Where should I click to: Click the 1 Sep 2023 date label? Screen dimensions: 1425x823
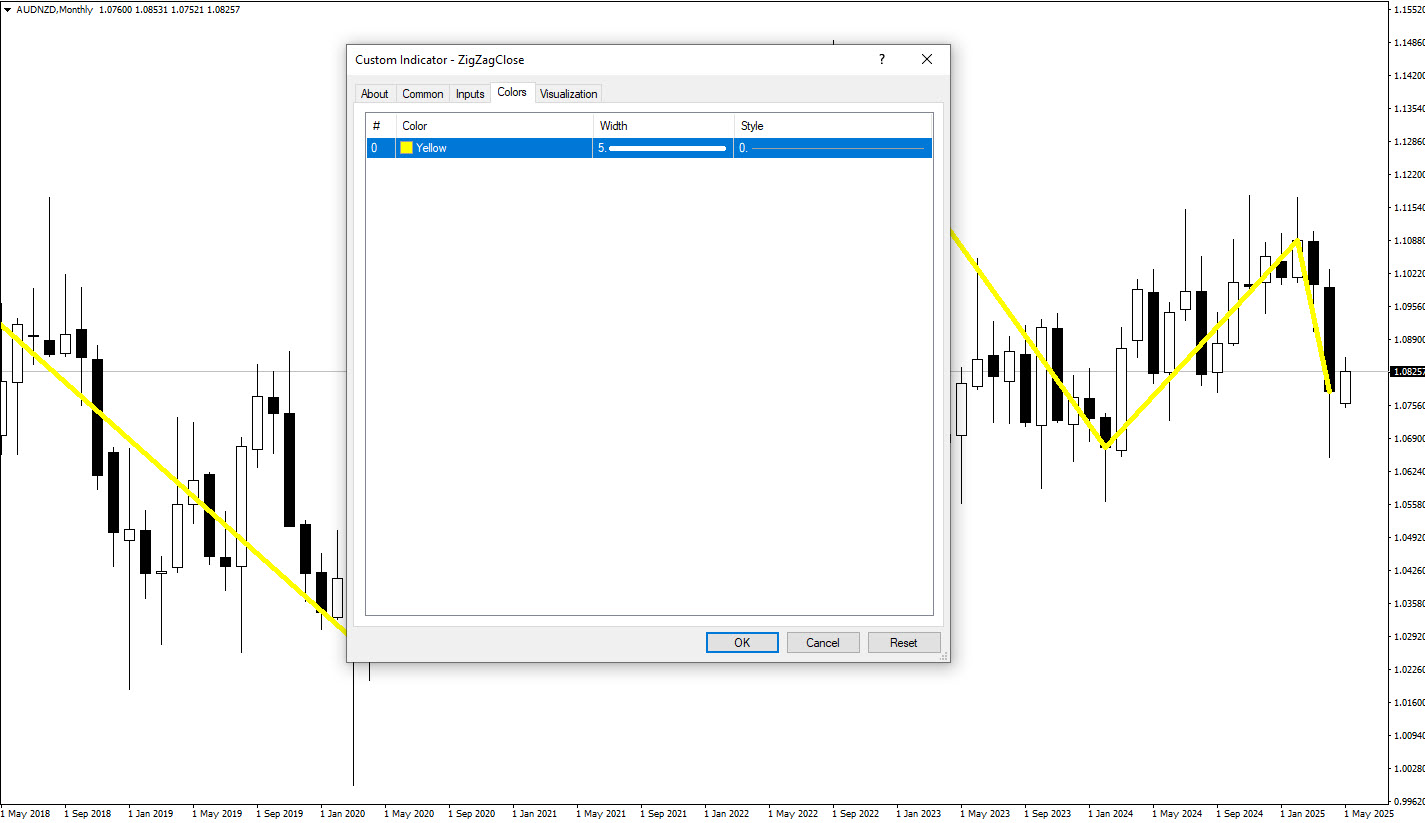coord(1047,814)
